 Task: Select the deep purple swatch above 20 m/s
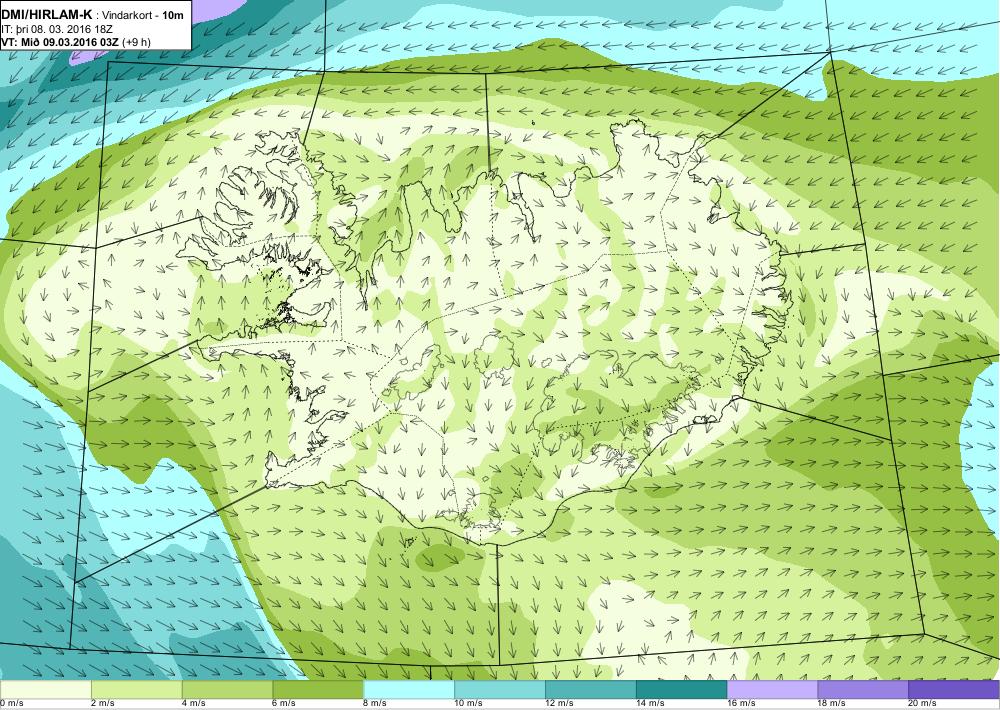click(954, 690)
